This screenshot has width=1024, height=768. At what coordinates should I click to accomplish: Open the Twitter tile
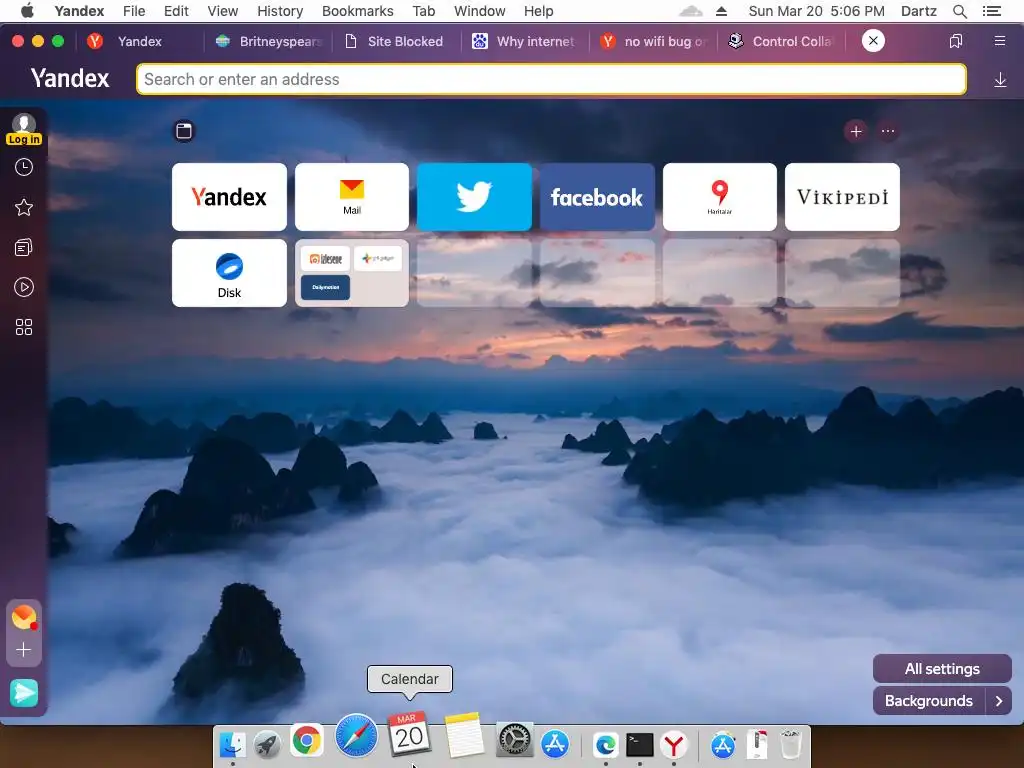pos(474,197)
